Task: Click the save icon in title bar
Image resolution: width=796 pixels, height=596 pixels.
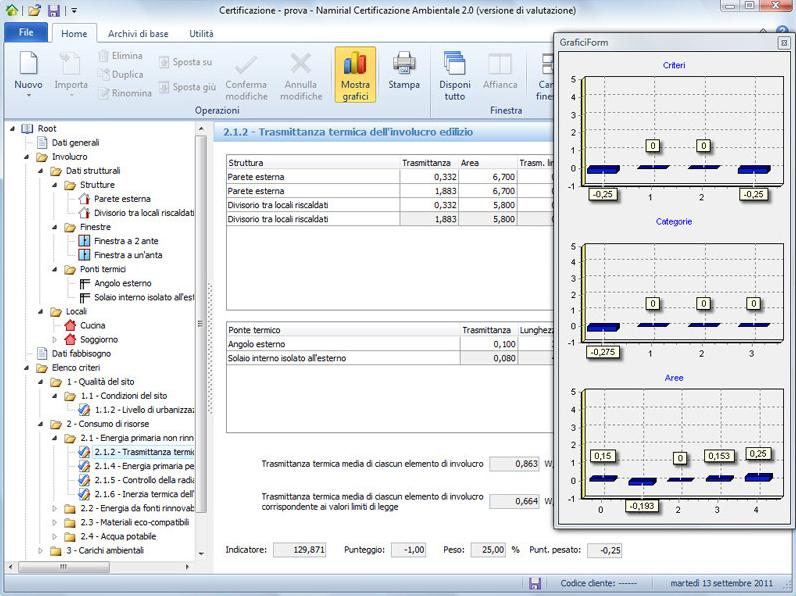Action: click(54, 10)
